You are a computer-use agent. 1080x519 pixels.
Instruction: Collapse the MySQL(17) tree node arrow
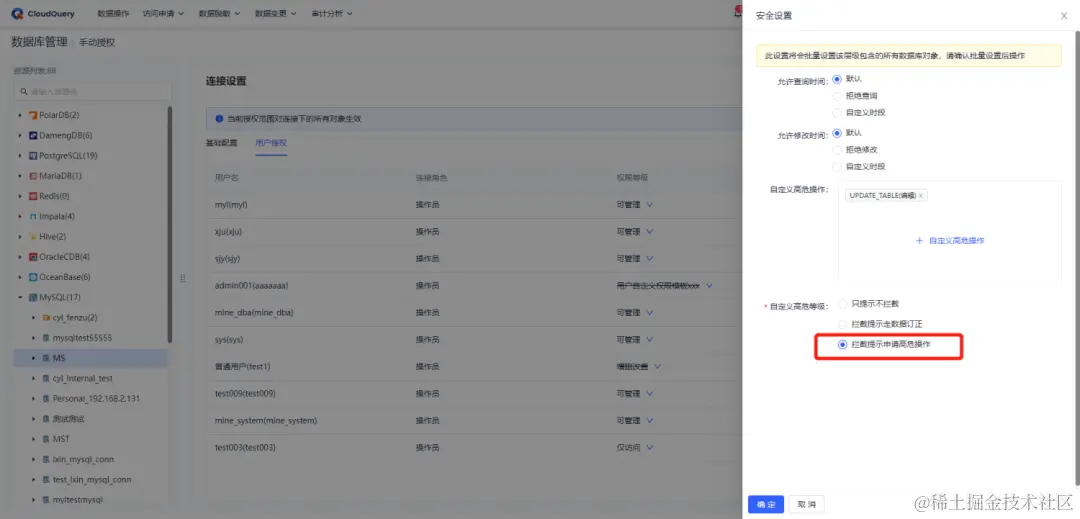21,297
